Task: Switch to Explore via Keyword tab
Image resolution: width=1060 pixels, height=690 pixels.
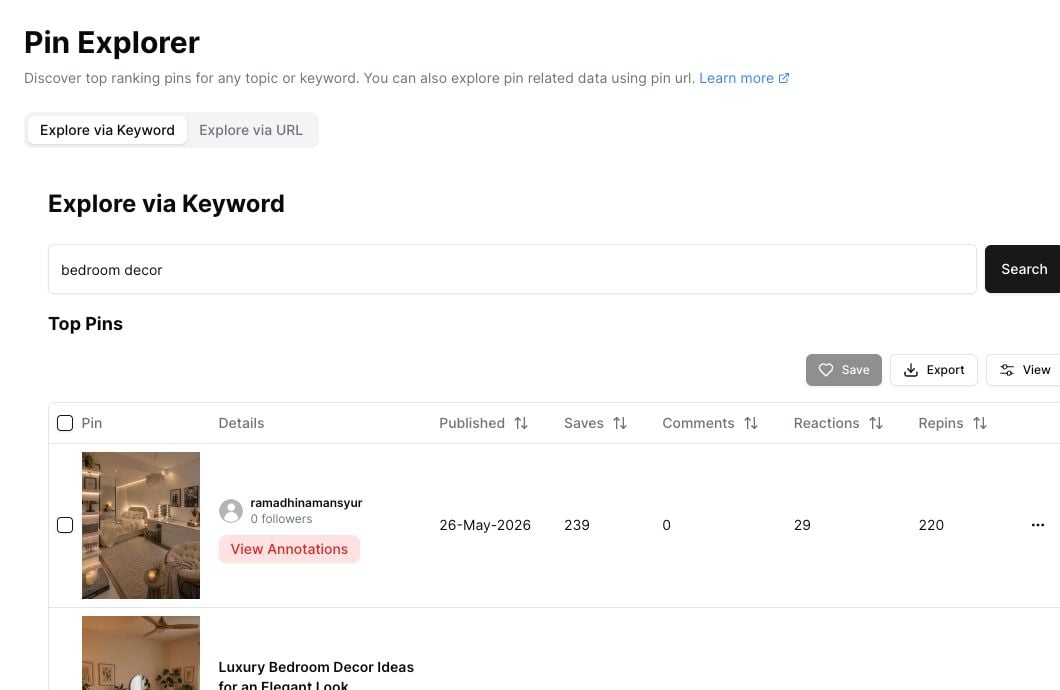Action: [107, 130]
